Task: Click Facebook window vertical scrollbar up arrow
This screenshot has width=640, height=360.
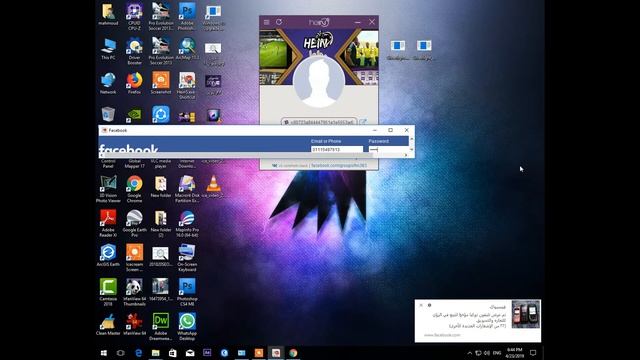Action: [411, 139]
